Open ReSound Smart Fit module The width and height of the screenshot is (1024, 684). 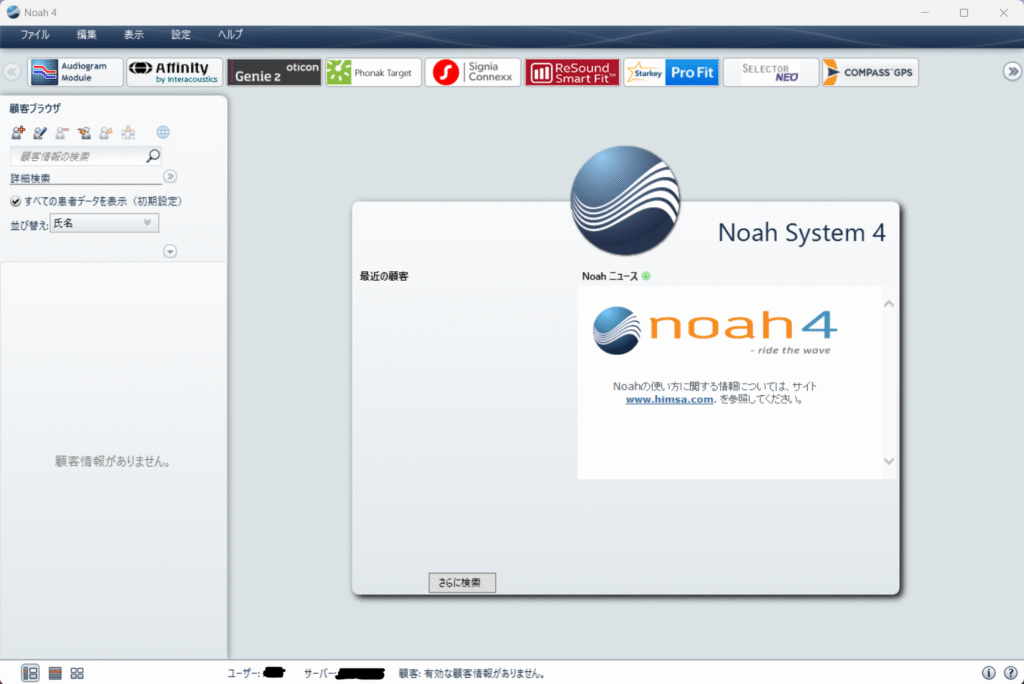point(572,72)
